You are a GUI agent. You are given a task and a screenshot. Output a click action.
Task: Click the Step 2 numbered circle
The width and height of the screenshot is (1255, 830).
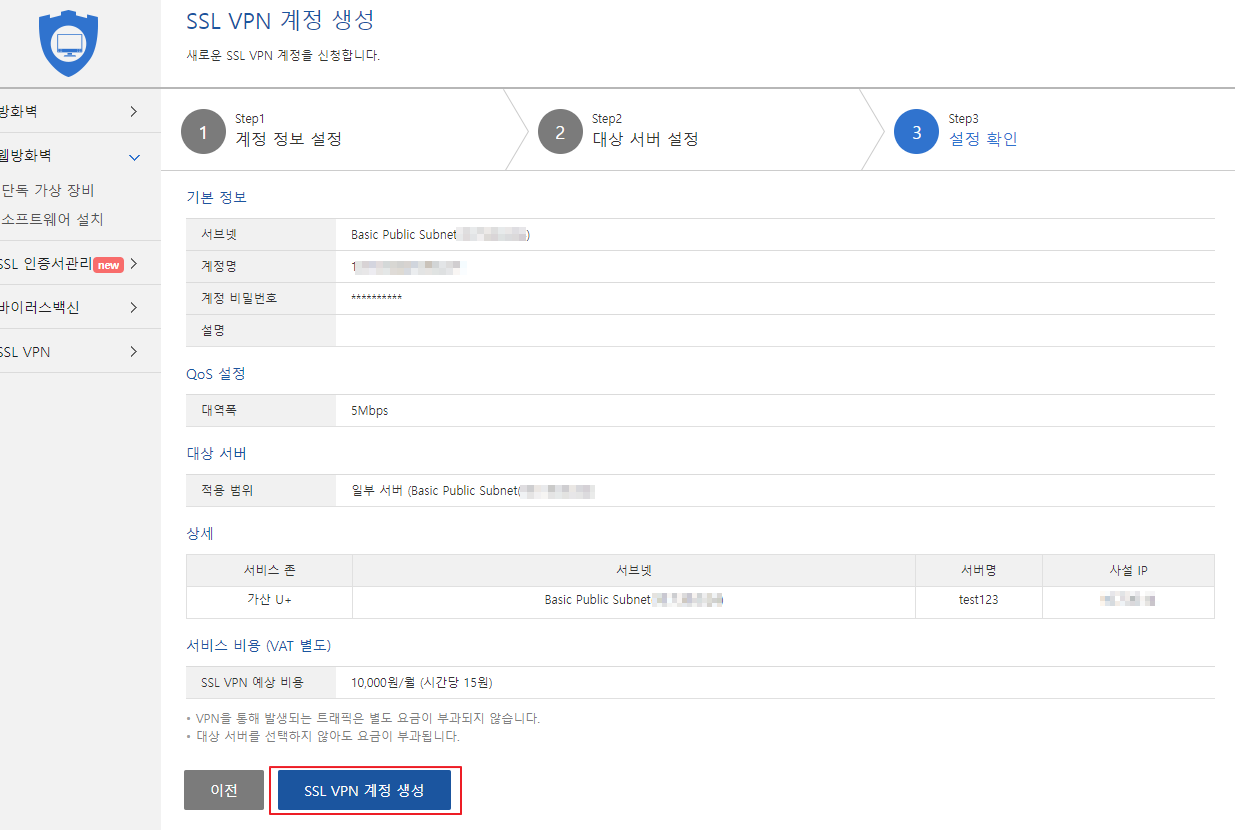[560, 132]
